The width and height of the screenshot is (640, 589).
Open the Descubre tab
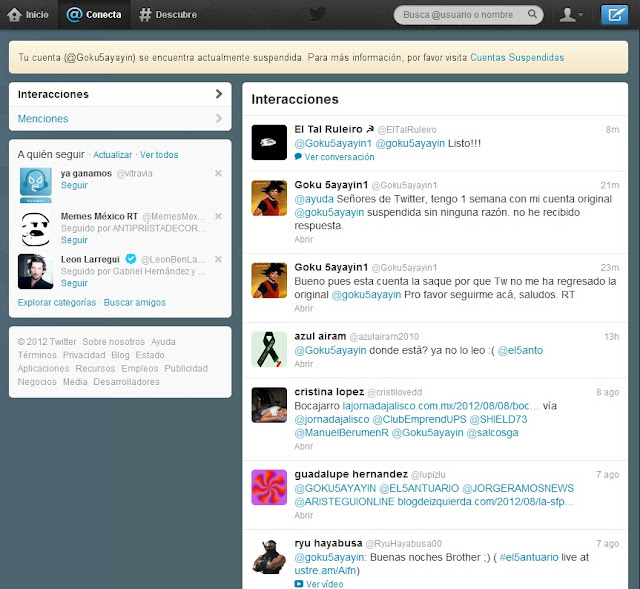168,15
